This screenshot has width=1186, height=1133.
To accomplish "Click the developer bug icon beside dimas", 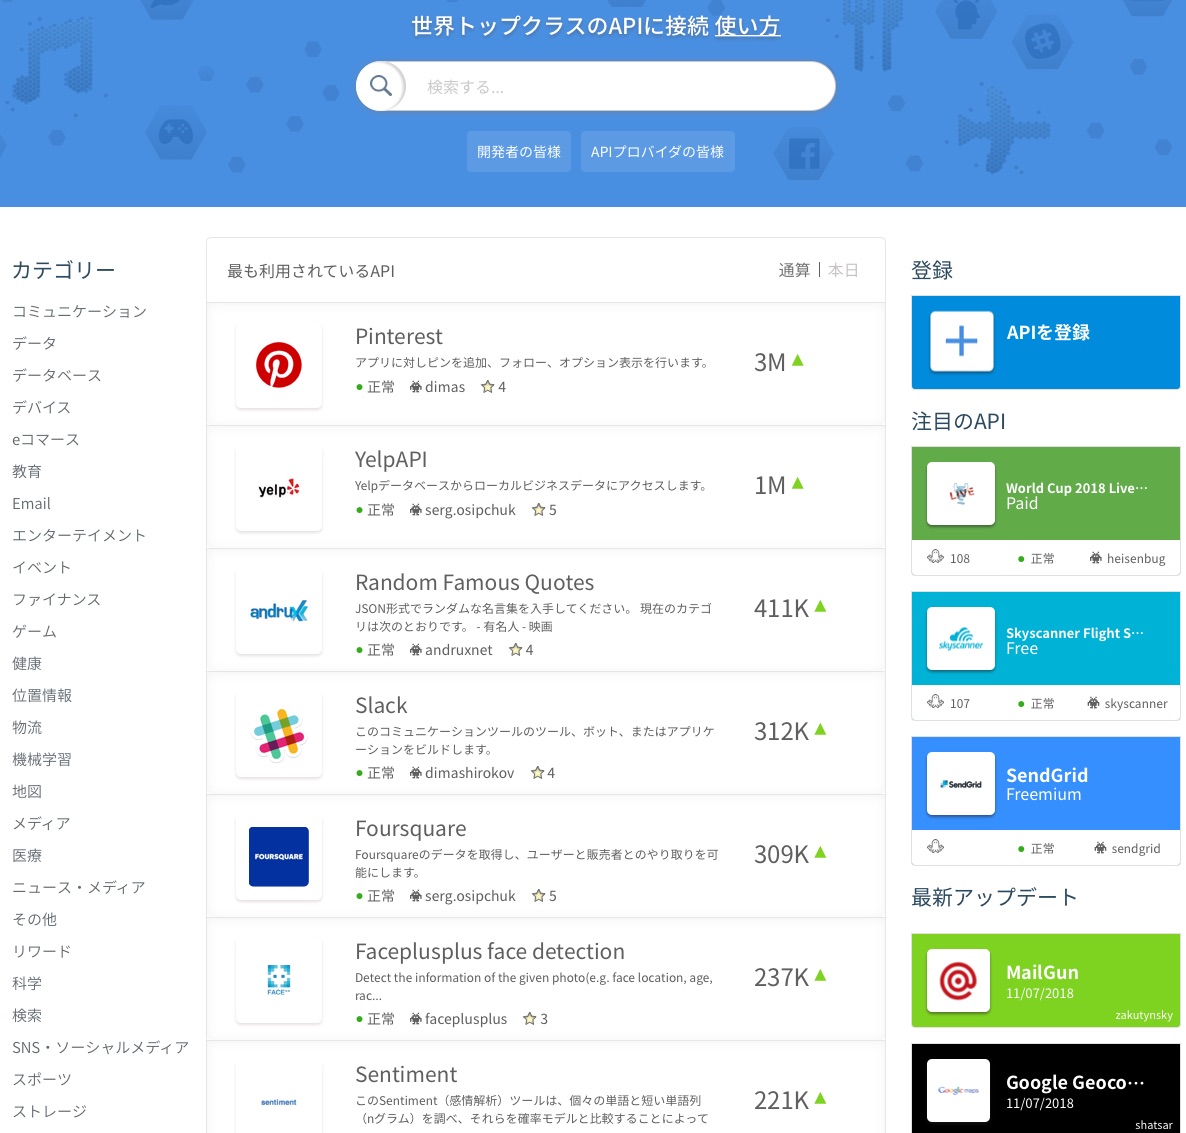I will pyautogui.click(x=415, y=386).
